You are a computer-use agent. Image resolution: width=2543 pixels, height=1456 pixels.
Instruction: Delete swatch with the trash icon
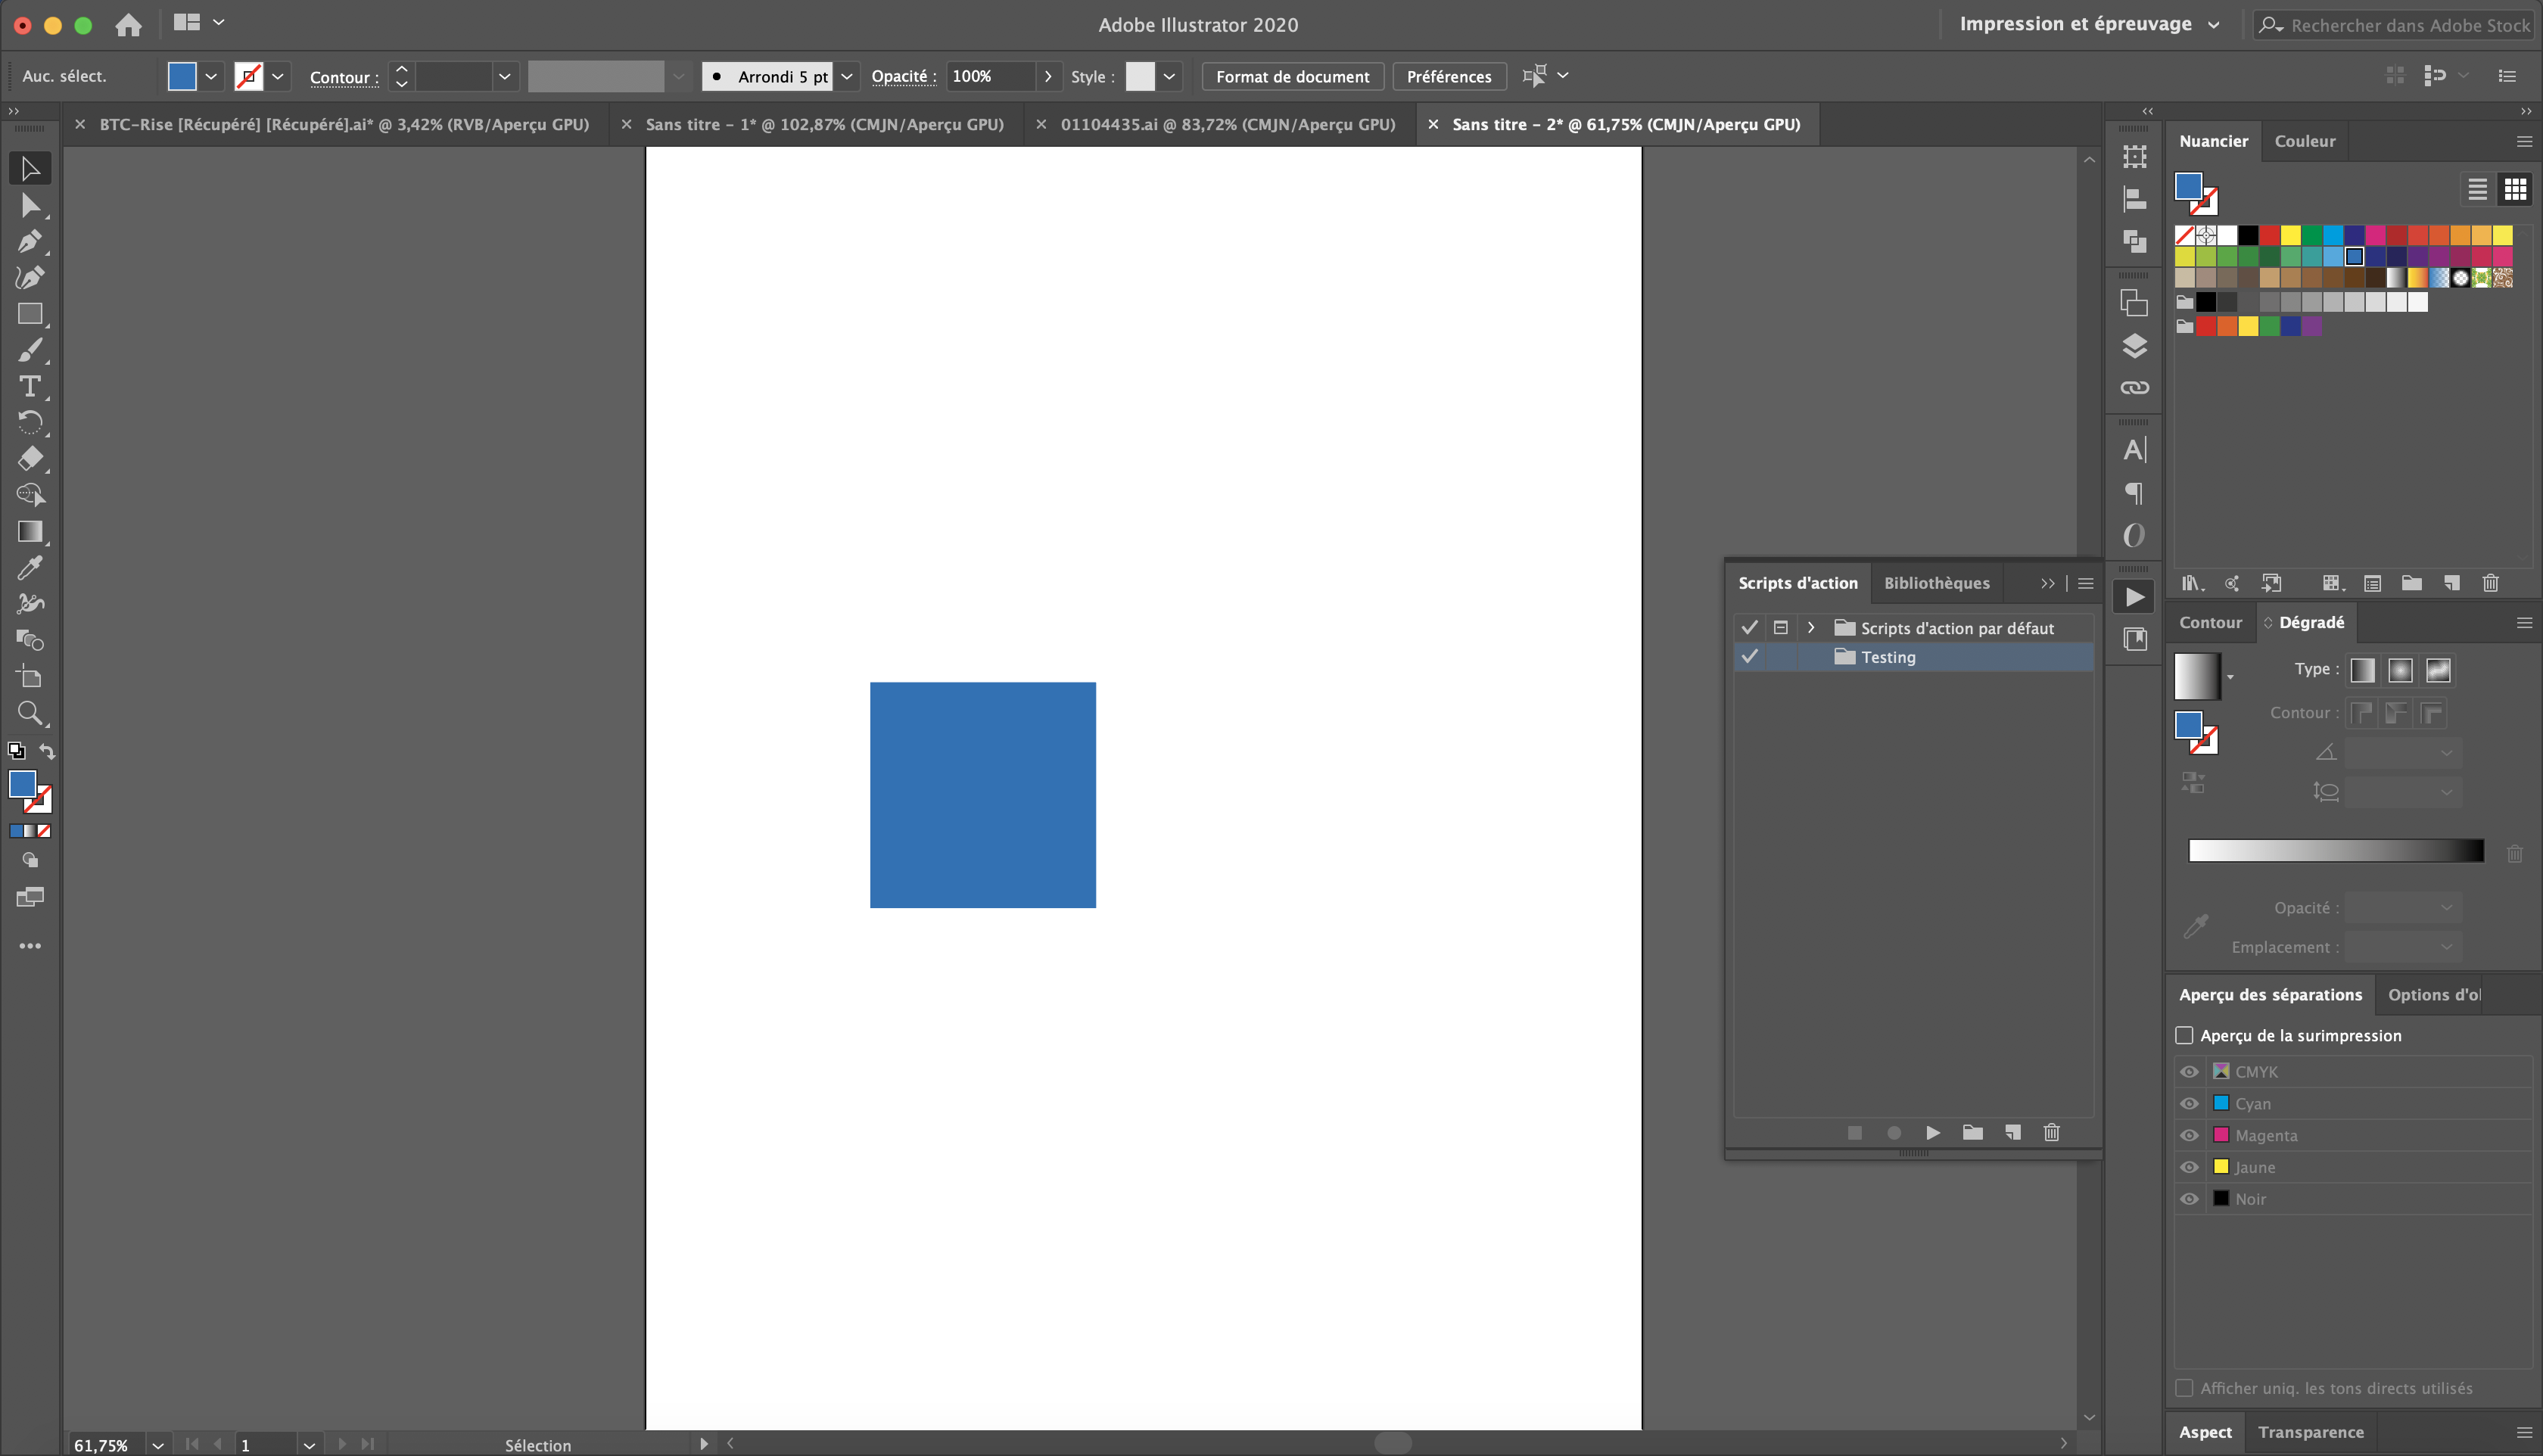point(2490,583)
